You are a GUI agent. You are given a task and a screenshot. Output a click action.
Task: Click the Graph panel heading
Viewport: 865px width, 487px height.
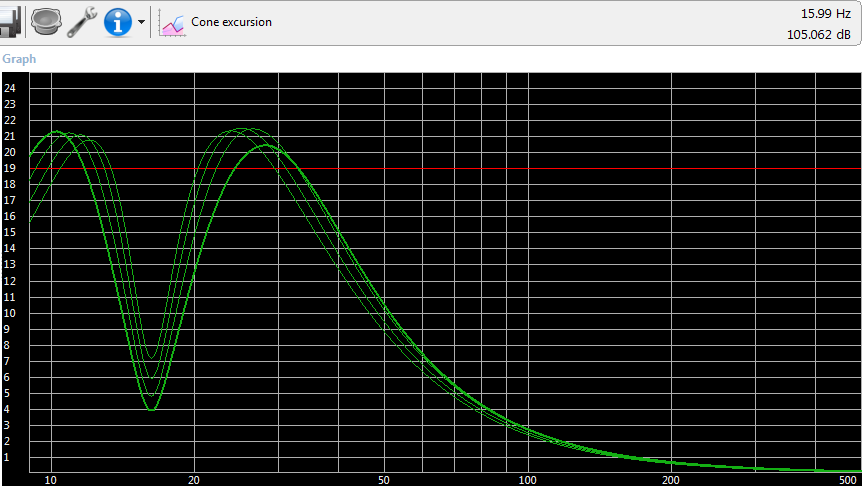point(19,58)
